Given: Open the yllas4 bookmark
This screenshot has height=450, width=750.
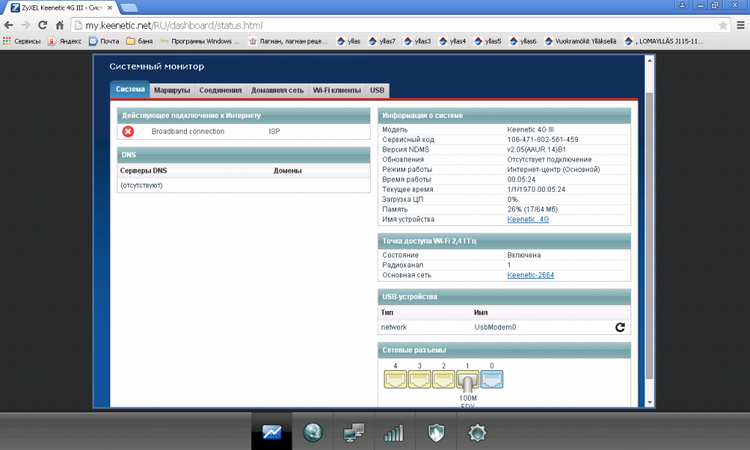Looking at the screenshot, I should (x=452, y=41).
